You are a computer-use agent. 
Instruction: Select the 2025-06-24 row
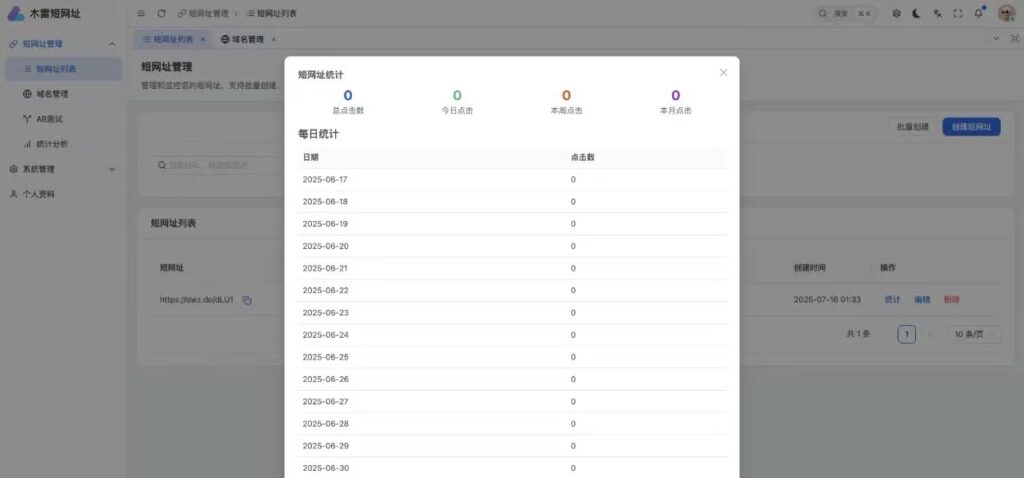[512, 335]
